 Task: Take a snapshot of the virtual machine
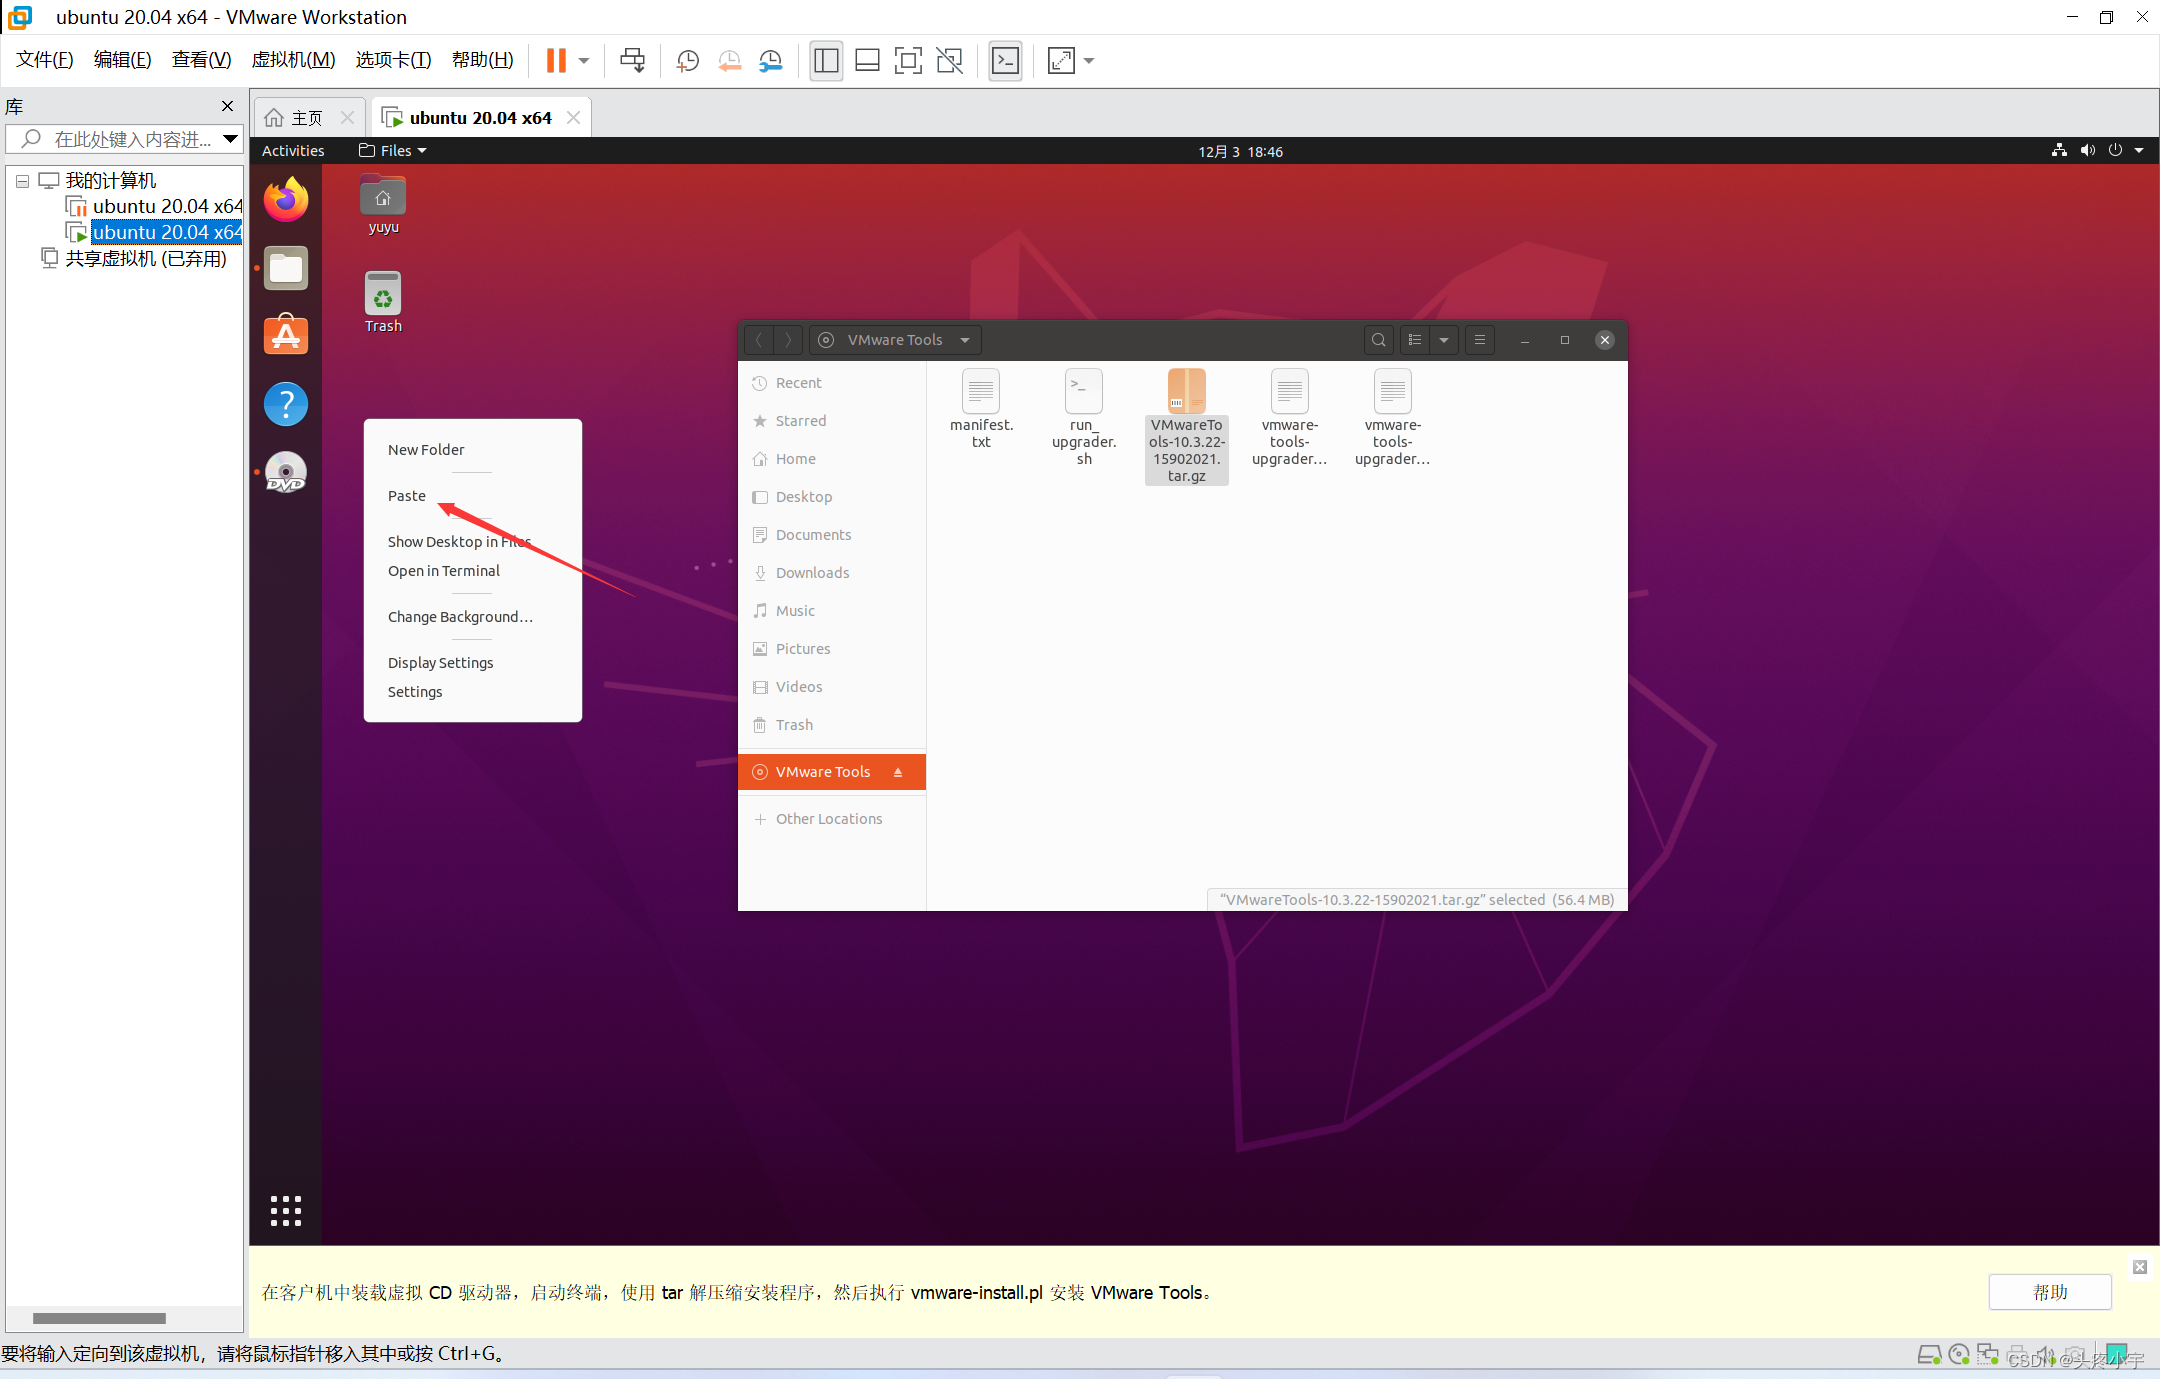[688, 61]
